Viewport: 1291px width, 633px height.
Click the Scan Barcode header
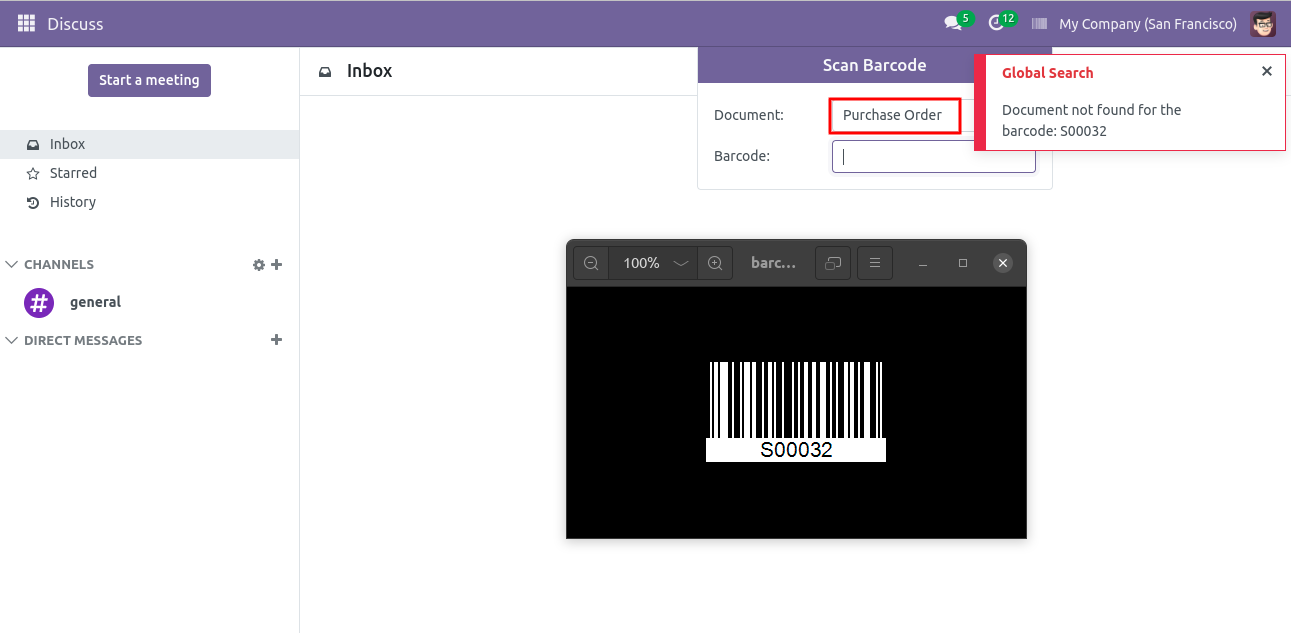point(874,65)
